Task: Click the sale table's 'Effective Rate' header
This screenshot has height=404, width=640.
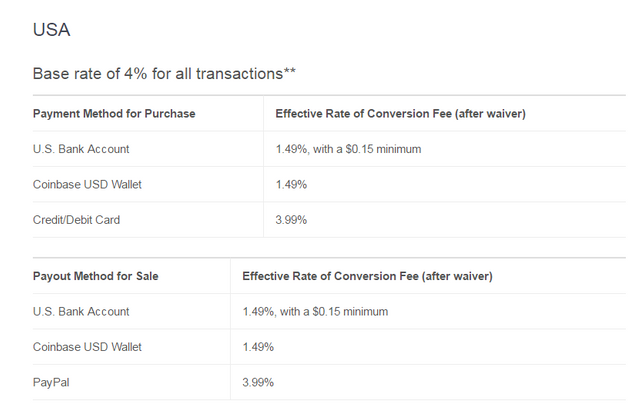Action: coord(367,276)
